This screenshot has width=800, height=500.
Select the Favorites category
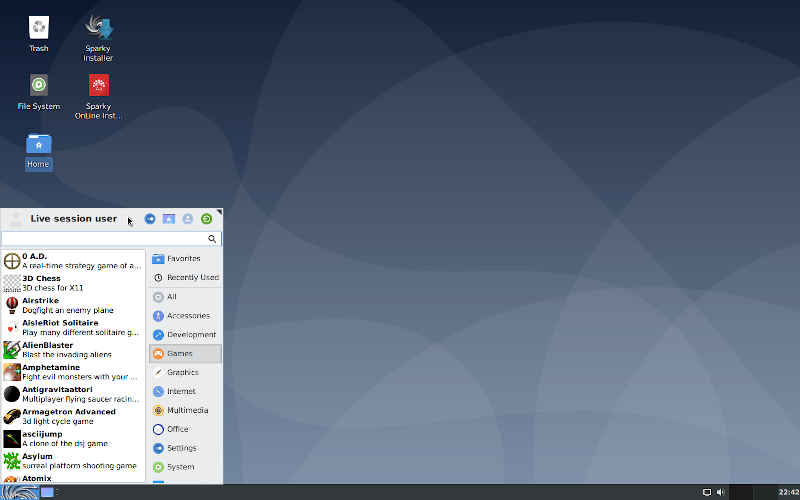(186, 259)
